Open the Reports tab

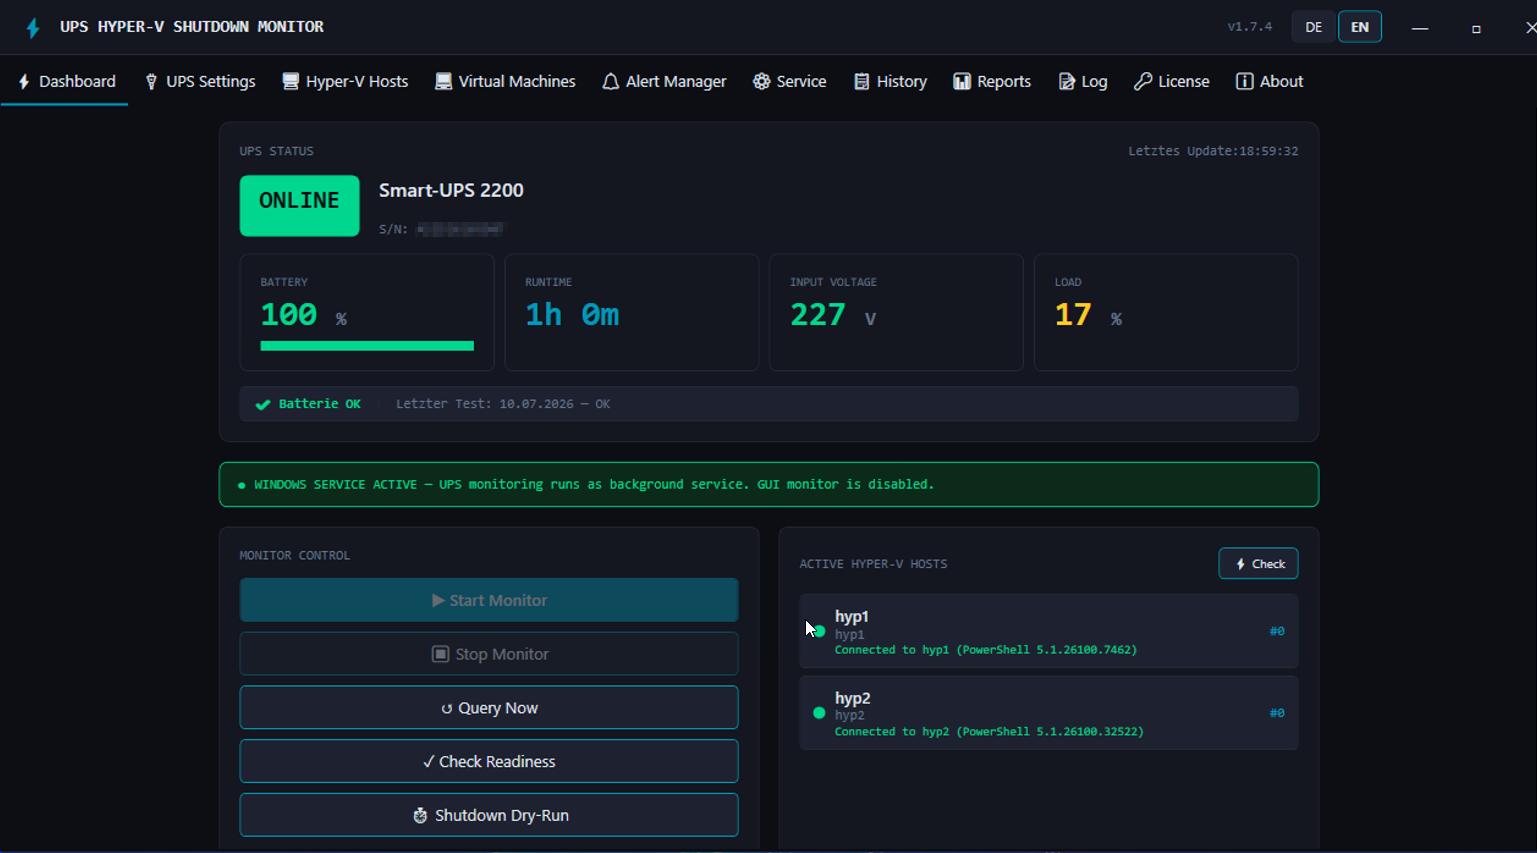[x=992, y=82]
